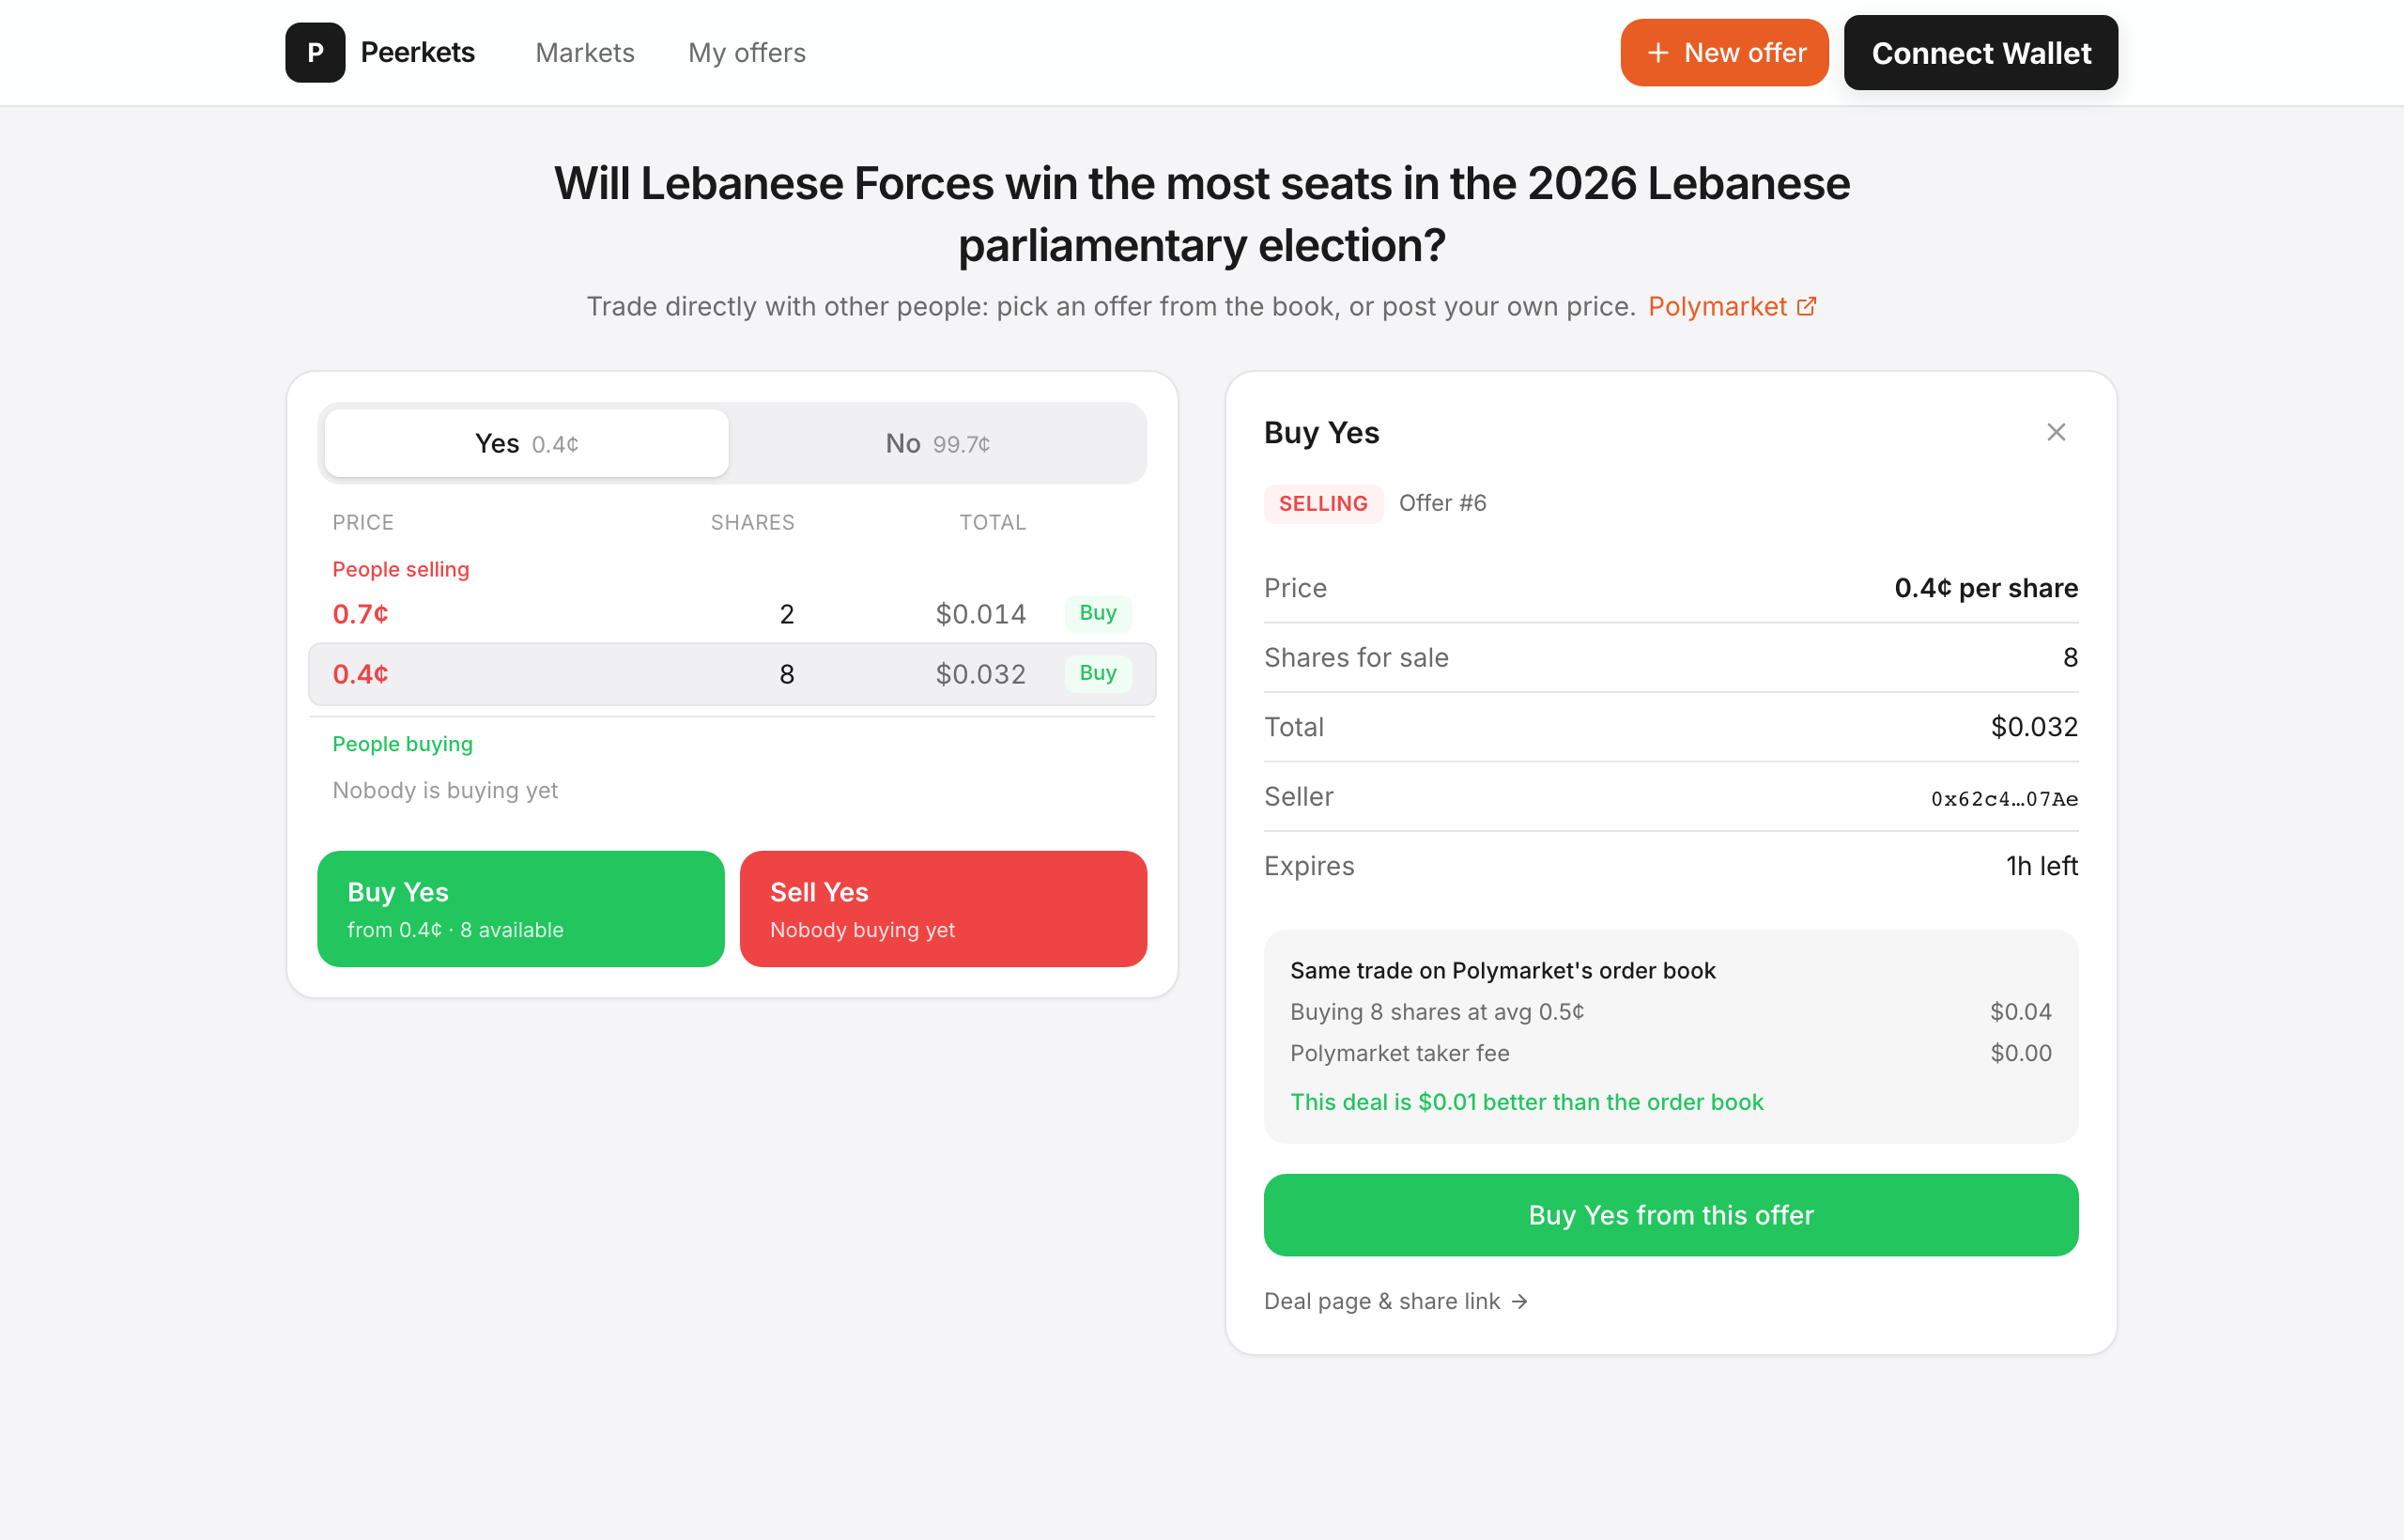Select the 0.4¢ order book row
Image resolution: width=2404 pixels, height=1540 pixels.
pyautogui.click(x=732, y=674)
